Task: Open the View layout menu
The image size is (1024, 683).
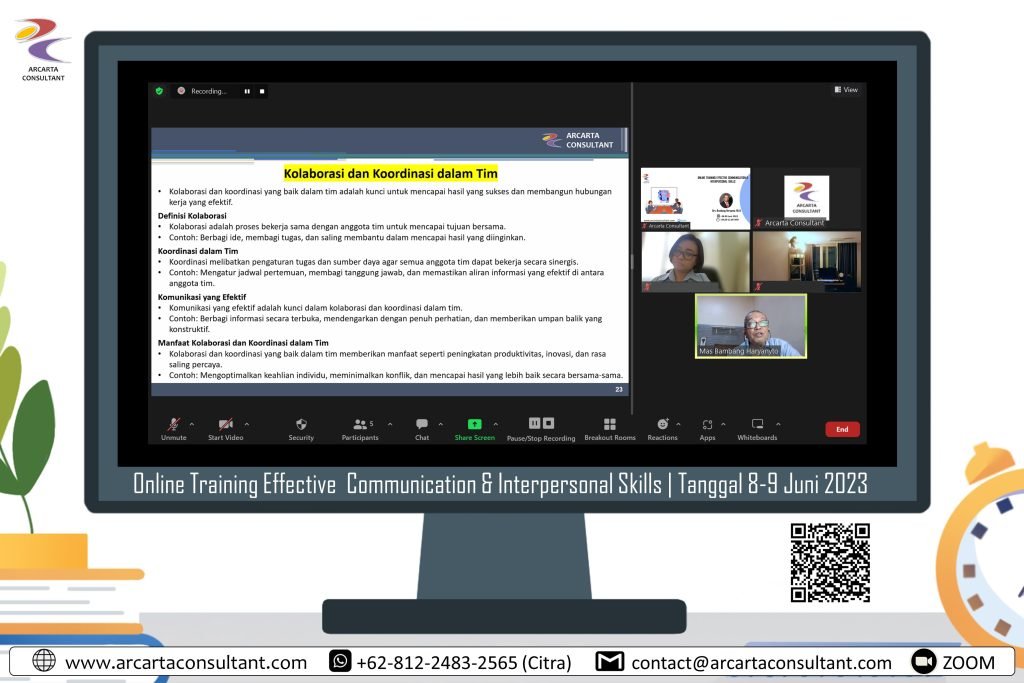Action: (846, 90)
